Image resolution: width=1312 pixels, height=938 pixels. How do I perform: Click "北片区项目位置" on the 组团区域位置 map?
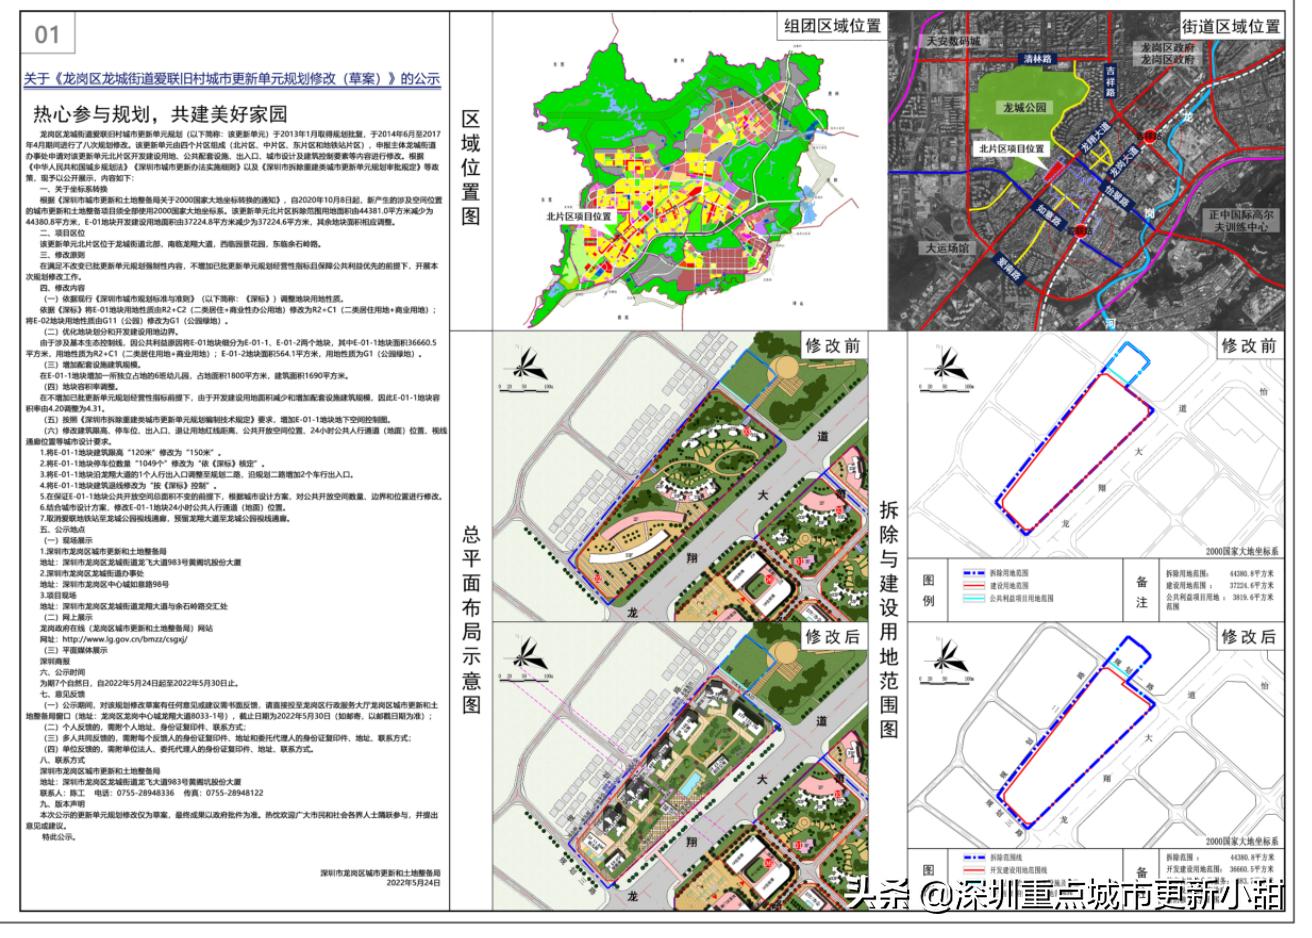click(x=579, y=216)
